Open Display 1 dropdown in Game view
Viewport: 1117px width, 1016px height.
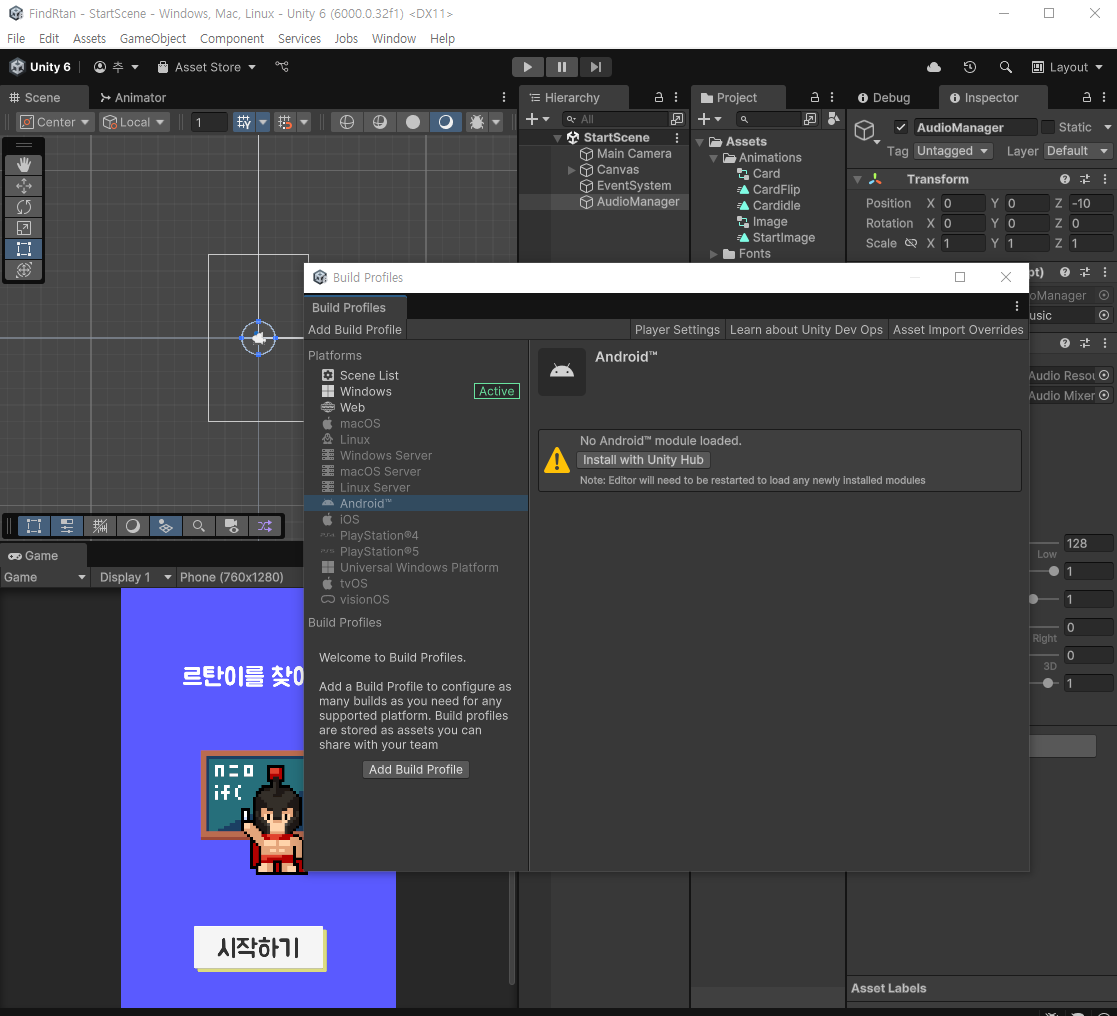click(x=135, y=577)
